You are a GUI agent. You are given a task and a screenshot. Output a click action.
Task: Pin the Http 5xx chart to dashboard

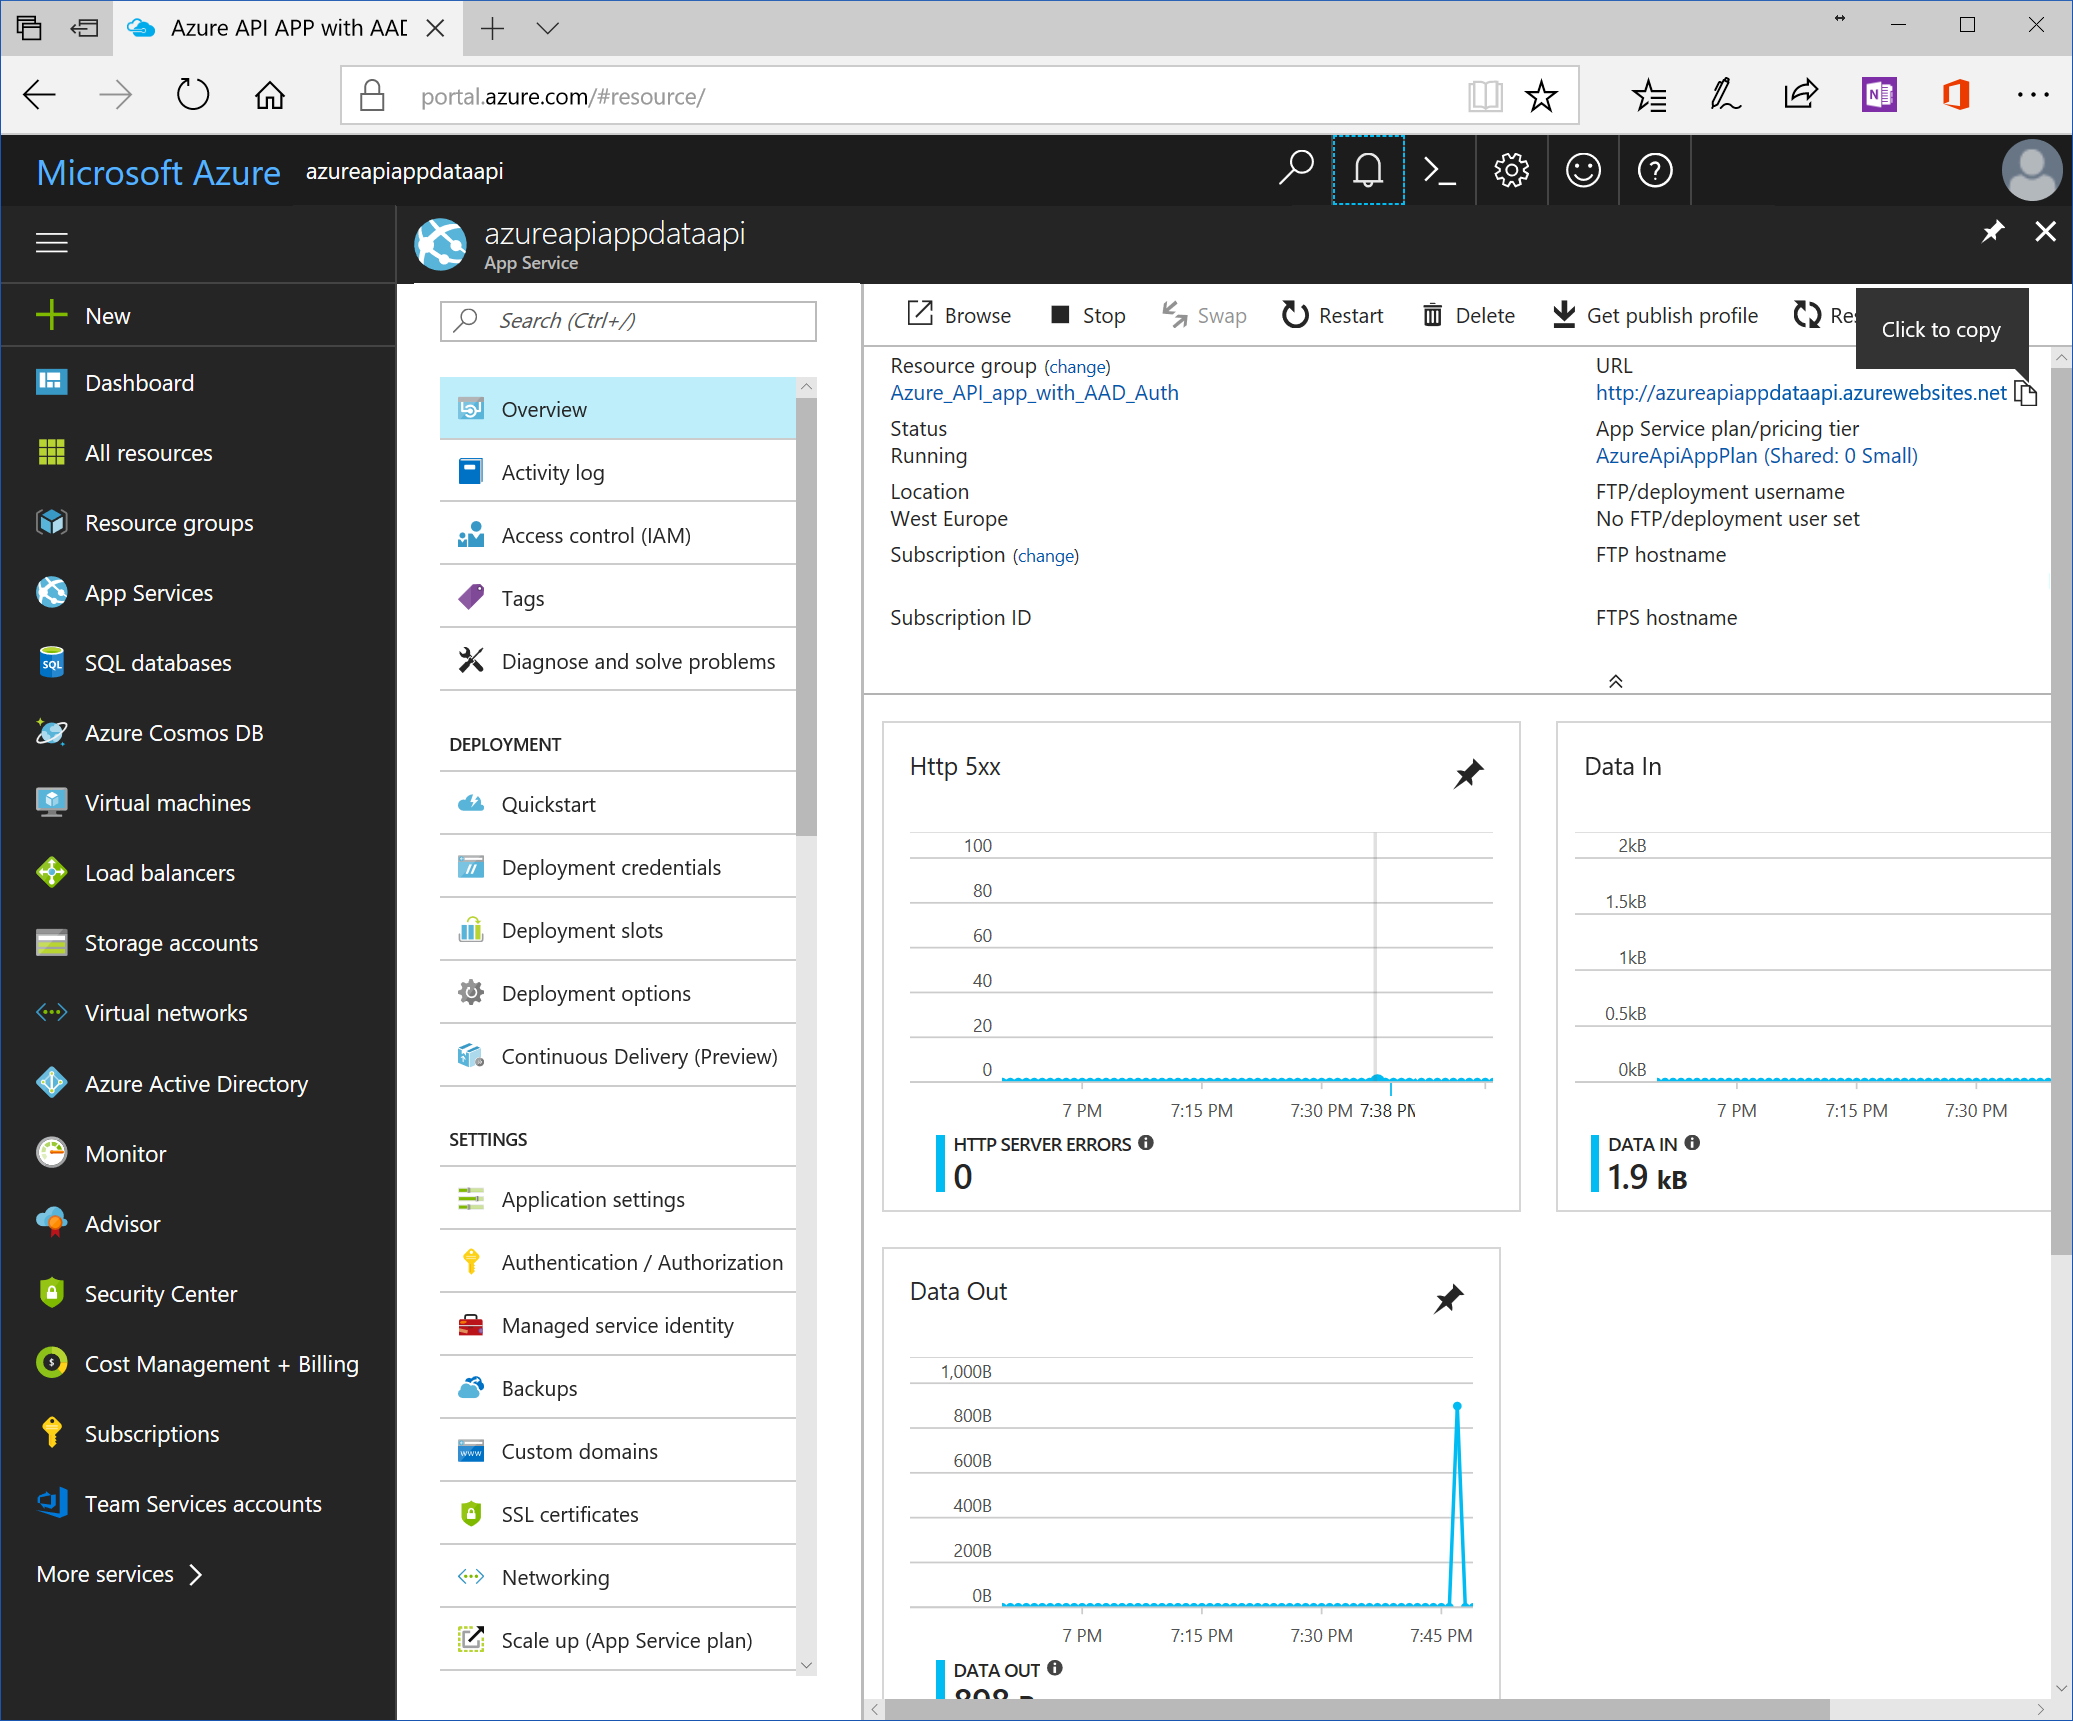[x=1468, y=773]
